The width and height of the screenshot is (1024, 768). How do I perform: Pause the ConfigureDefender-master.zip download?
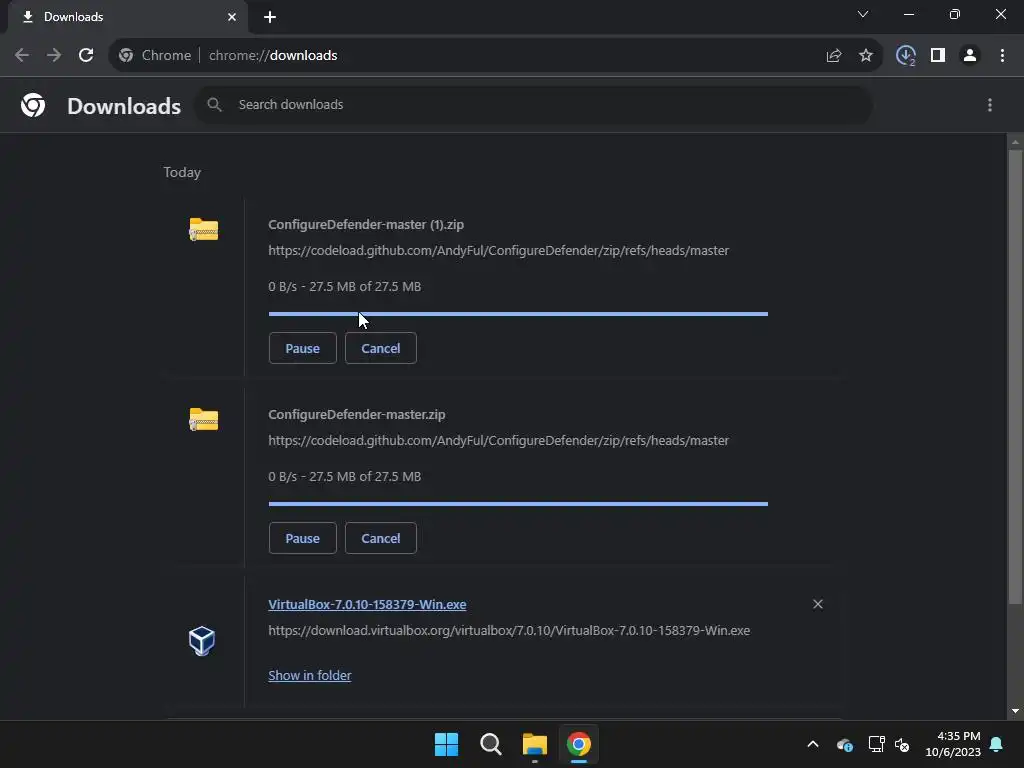302,538
